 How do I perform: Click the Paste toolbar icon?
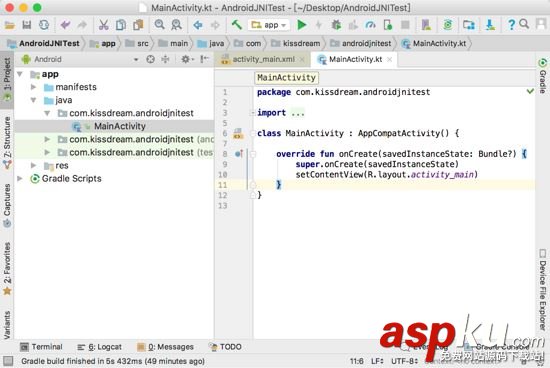(x=138, y=25)
